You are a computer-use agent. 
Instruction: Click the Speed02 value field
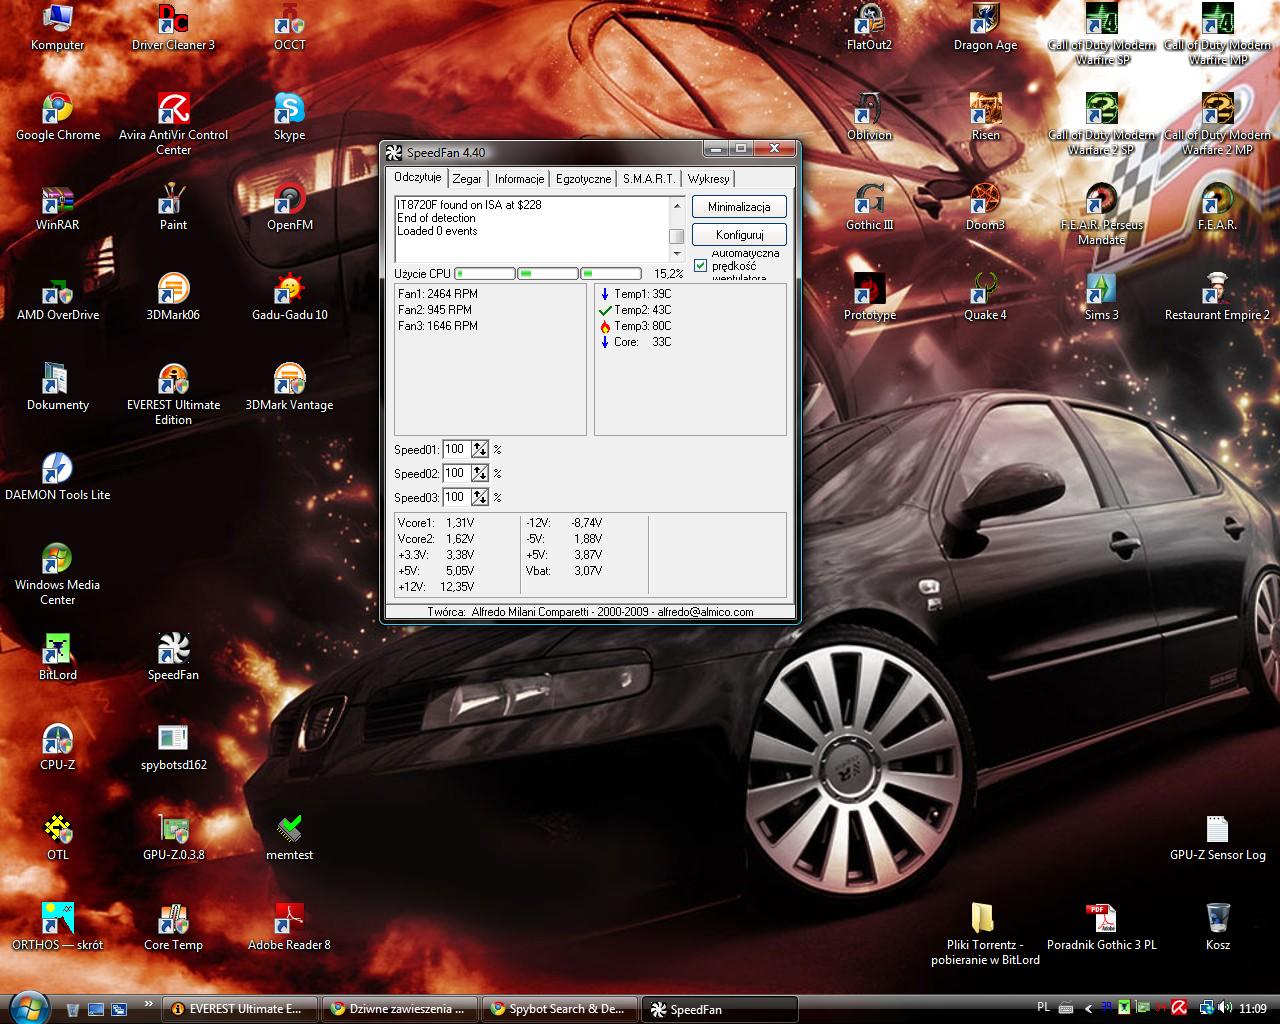click(x=456, y=473)
